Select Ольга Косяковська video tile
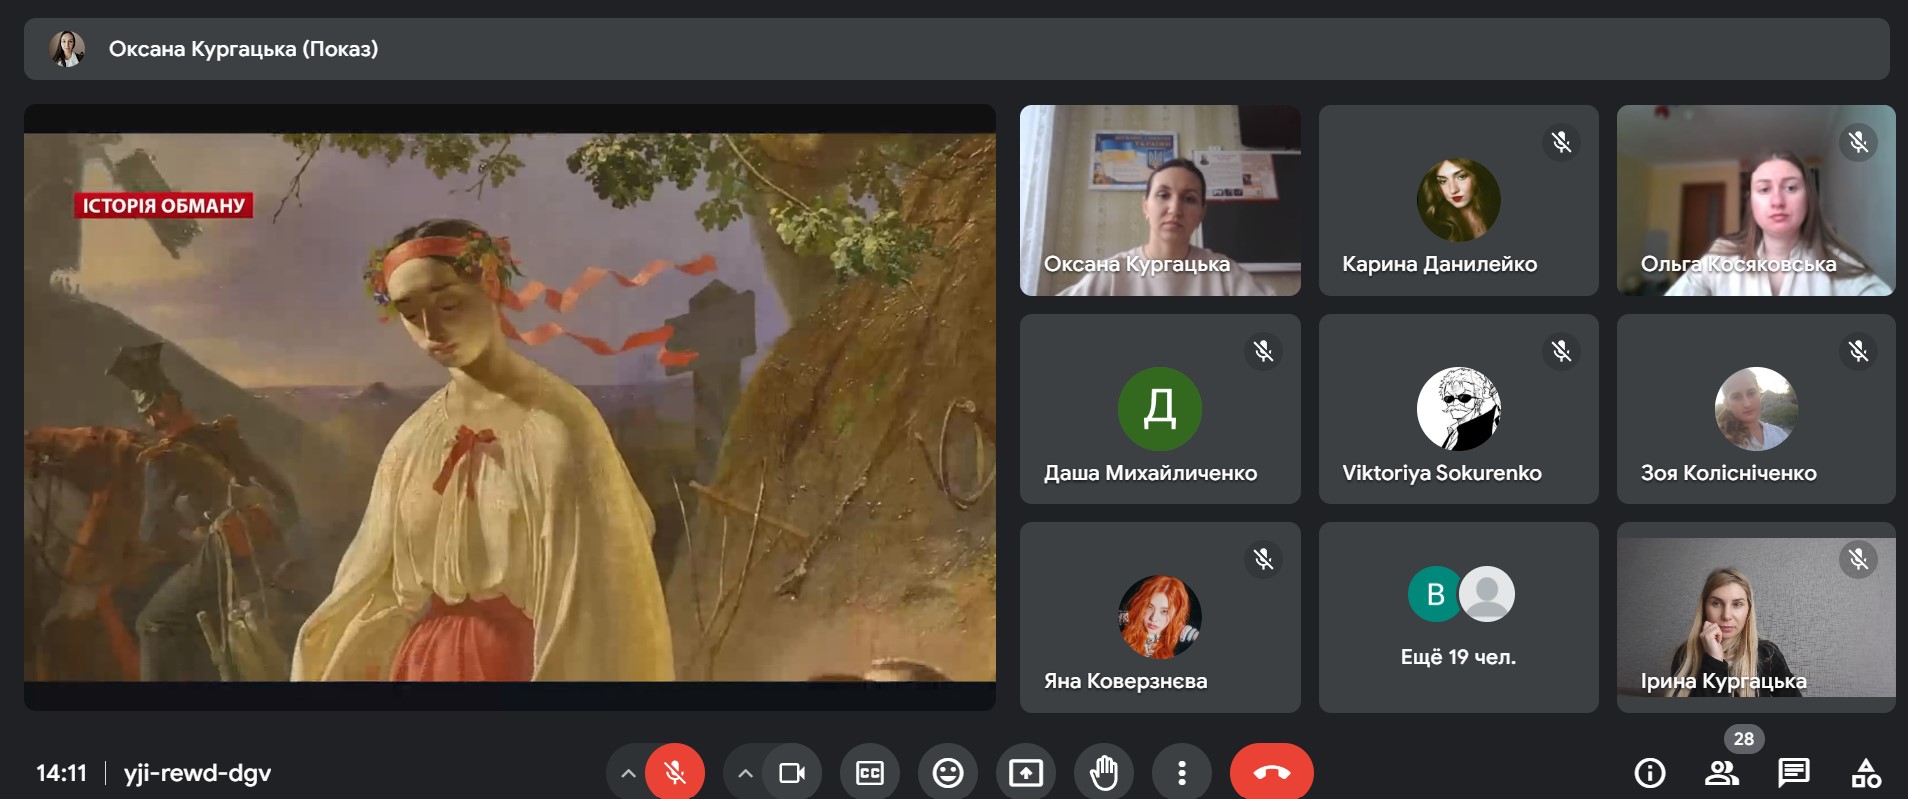Image resolution: width=1908 pixels, height=799 pixels. point(1756,200)
